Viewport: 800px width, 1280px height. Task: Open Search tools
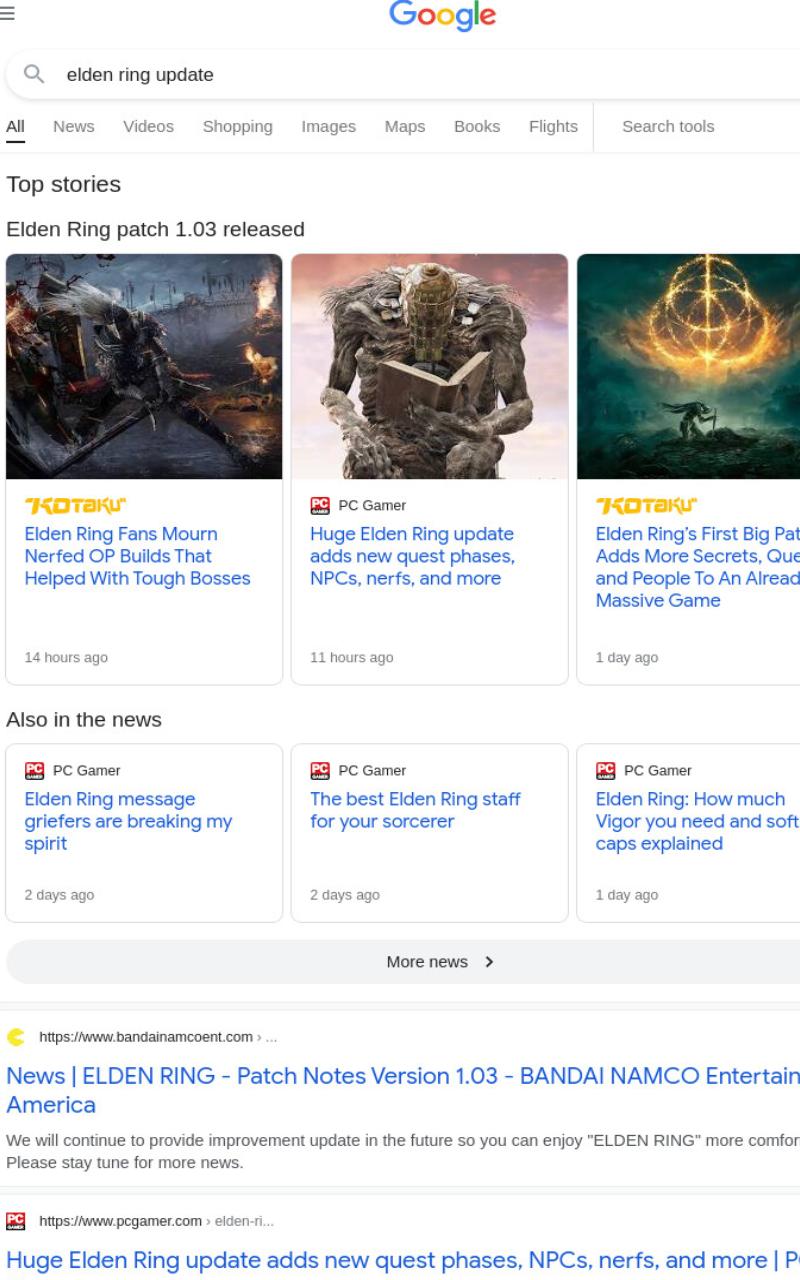668,126
